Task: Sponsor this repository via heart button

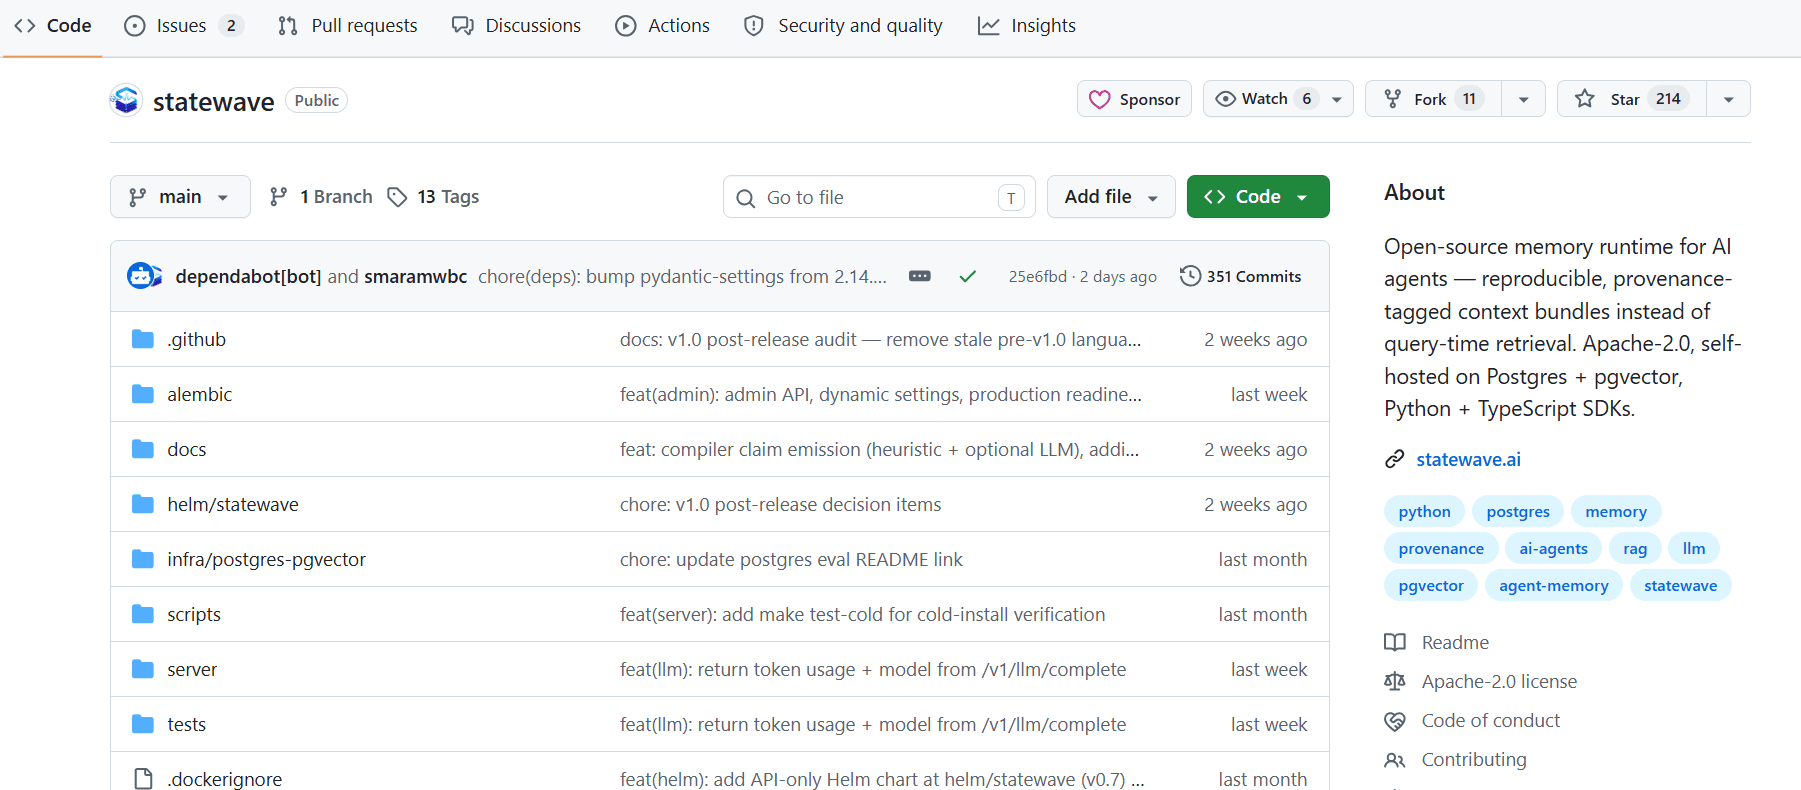Action: click(1134, 99)
